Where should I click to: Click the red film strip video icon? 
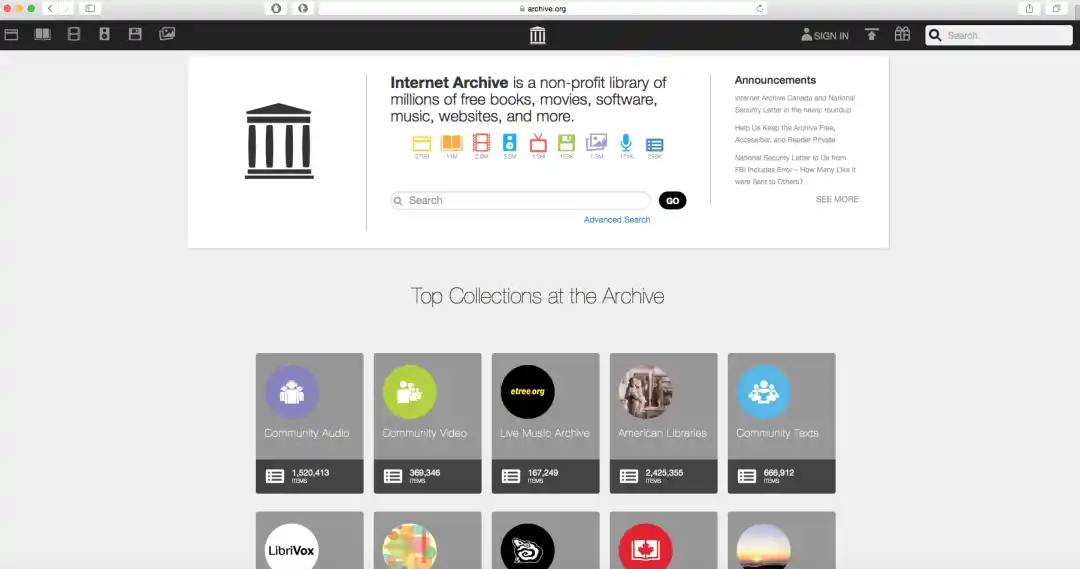[x=481, y=143]
